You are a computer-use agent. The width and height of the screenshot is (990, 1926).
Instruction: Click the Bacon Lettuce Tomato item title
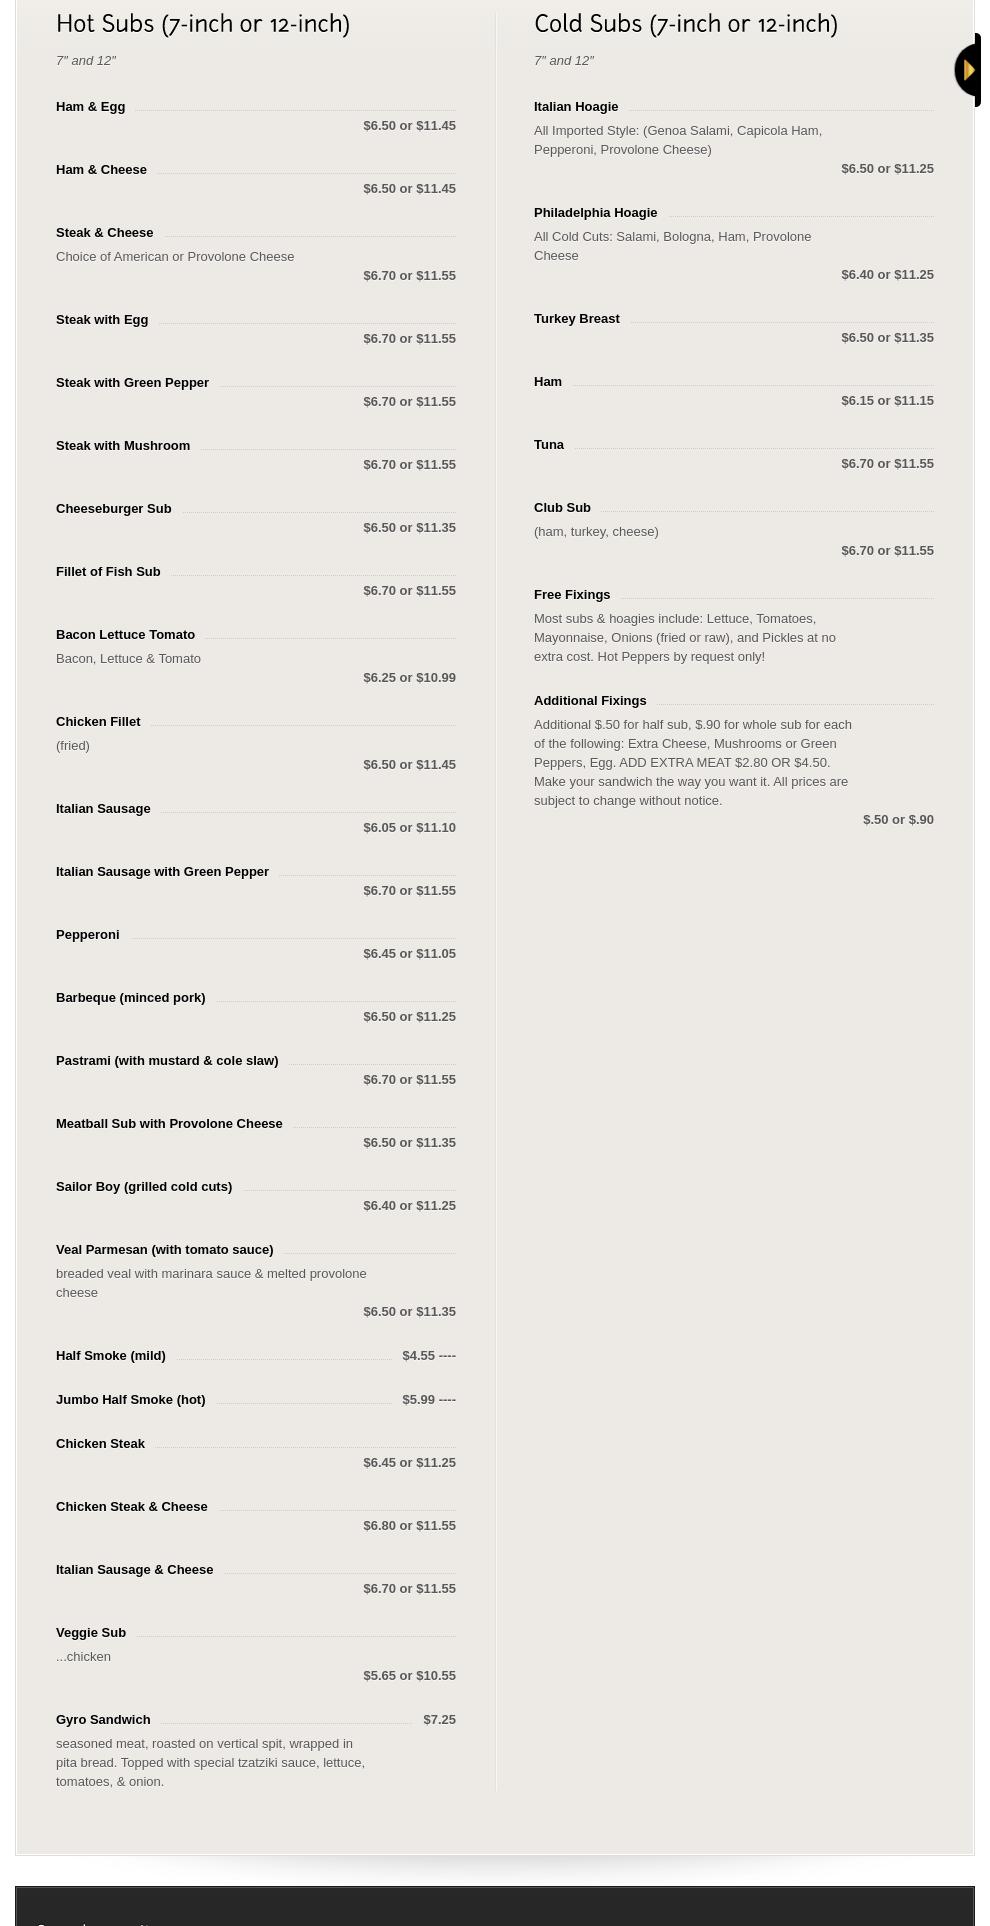coord(126,635)
